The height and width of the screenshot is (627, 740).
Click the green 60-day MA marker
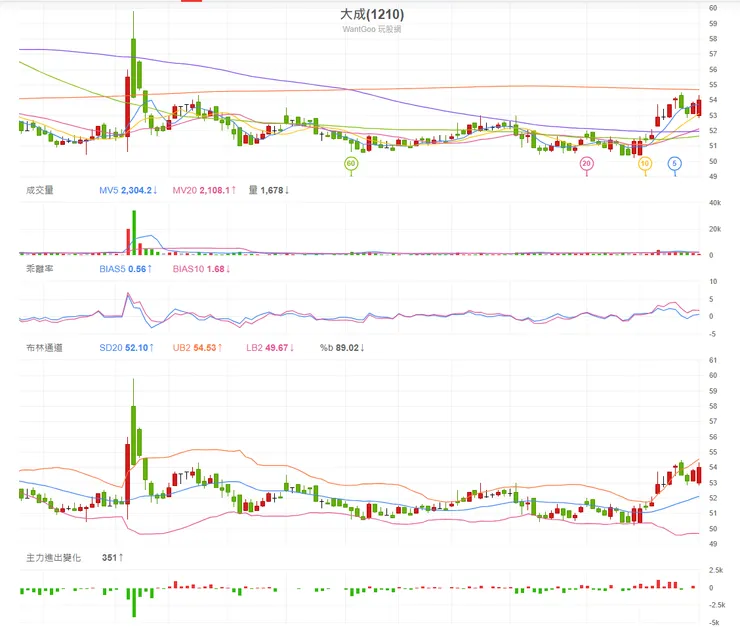pyautogui.click(x=351, y=164)
